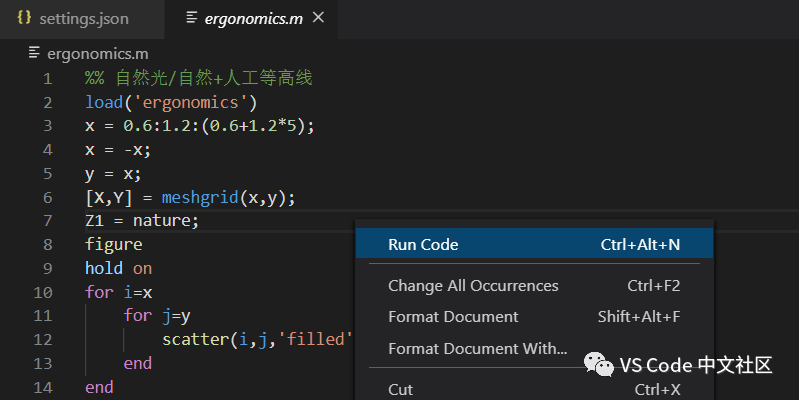This screenshot has height=400, width=799.
Task: Place cursor on load('ergonomics') line
Action: (x=171, y=102)
